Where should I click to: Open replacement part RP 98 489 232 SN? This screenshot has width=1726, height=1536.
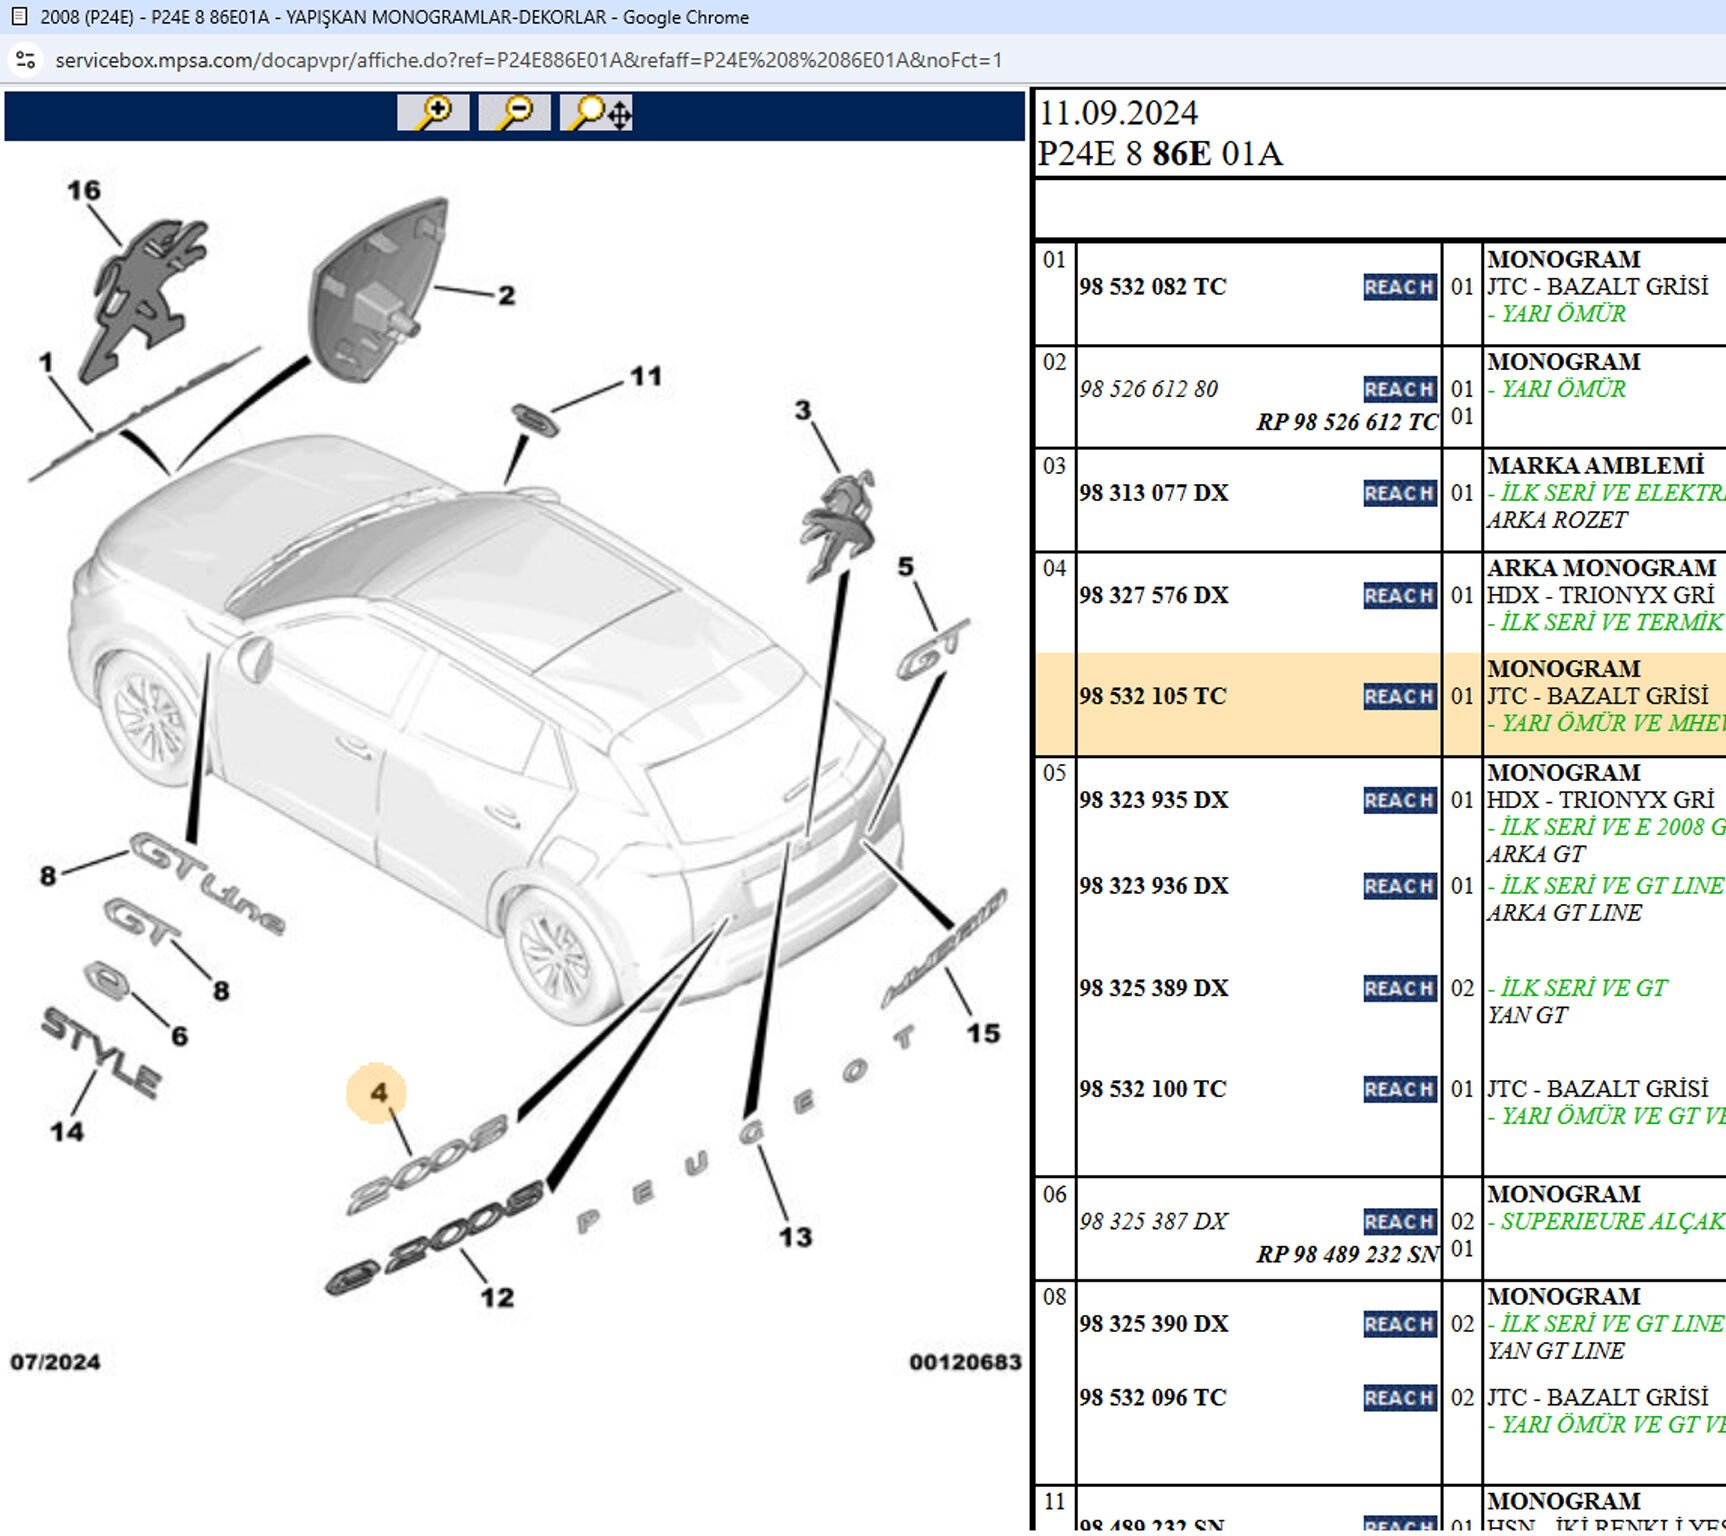[1347, 1254]
